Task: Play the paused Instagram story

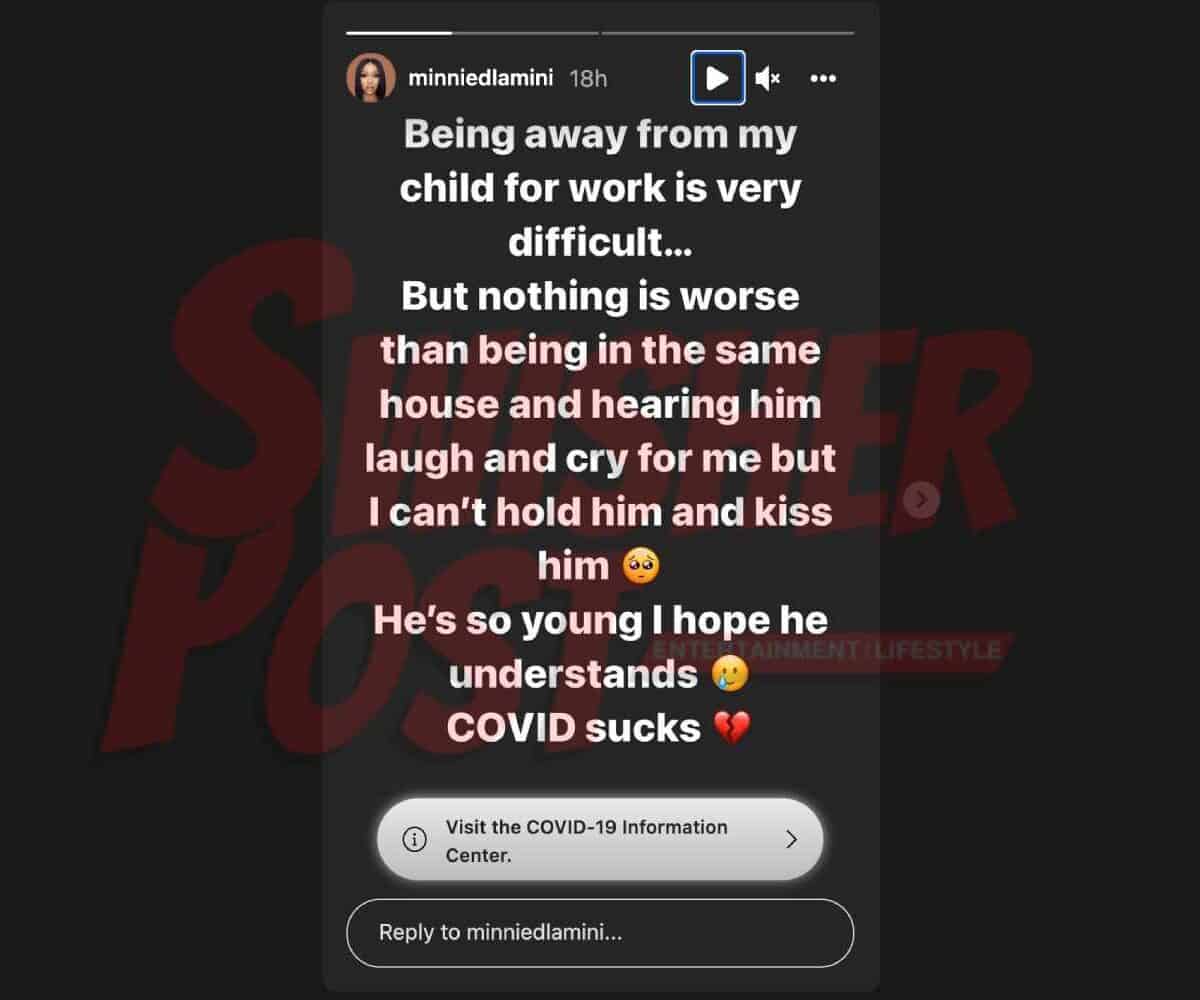Action: (x=717, y=78)
